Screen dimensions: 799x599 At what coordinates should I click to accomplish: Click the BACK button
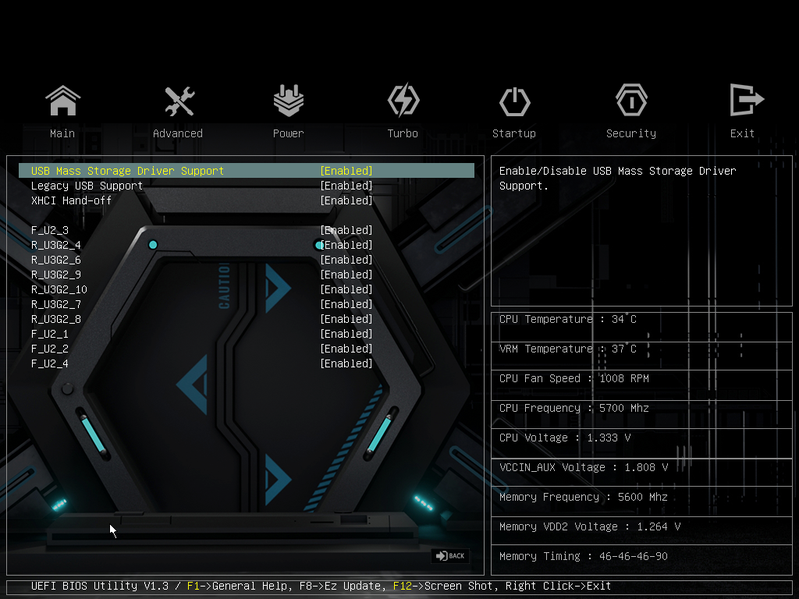[450, 556]
